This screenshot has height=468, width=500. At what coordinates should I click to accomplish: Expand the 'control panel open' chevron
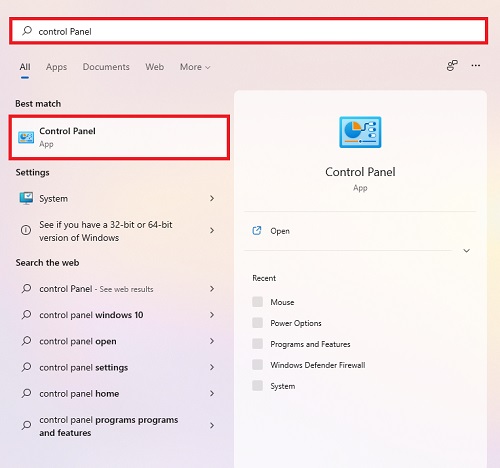212,341
